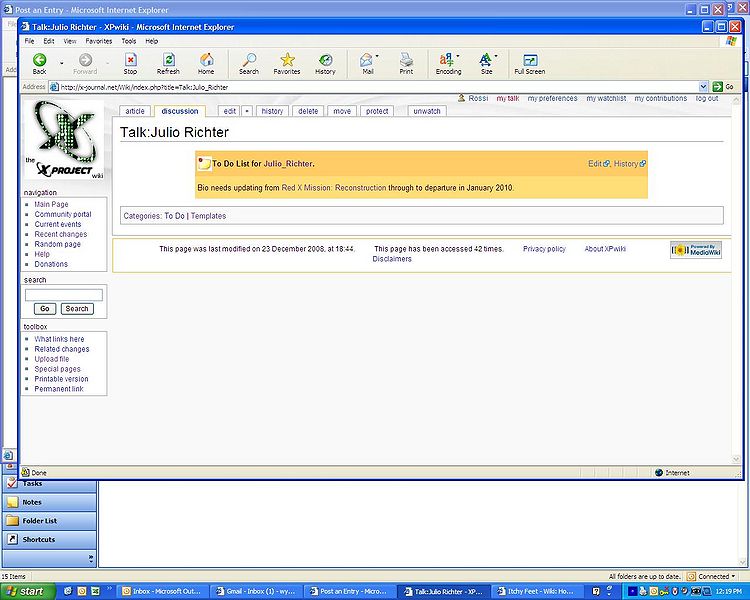Open Recent changes in navigation
This screenshot has height=600, width=750.
pyautogui.click(x=61, y=234)
